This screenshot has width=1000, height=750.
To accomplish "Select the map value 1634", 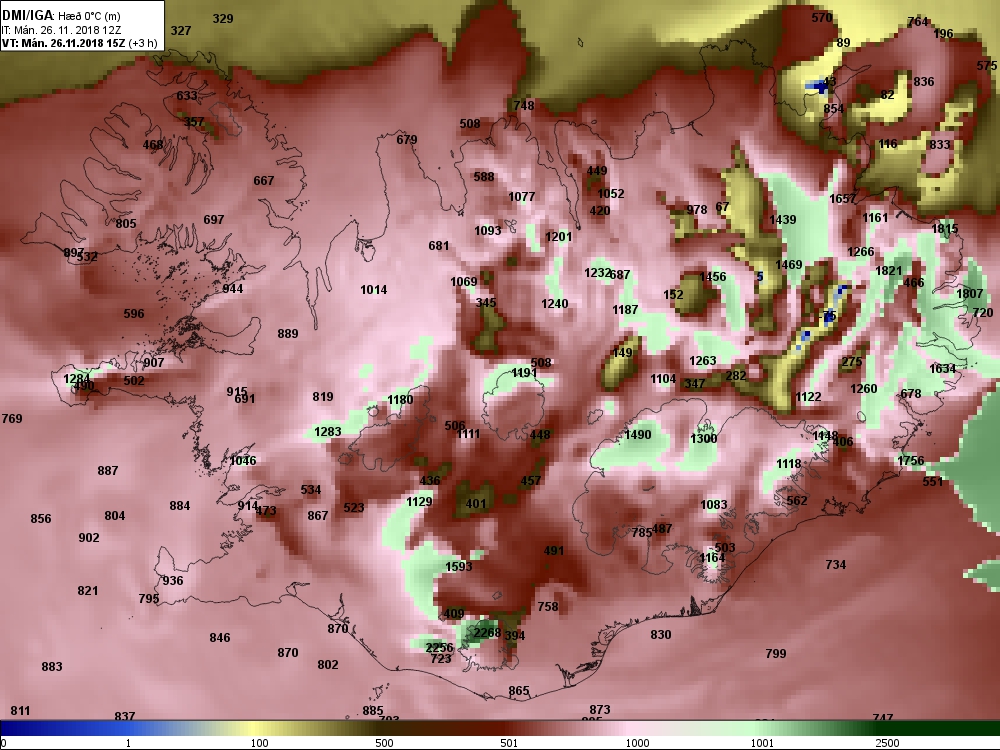I will 943,368.
